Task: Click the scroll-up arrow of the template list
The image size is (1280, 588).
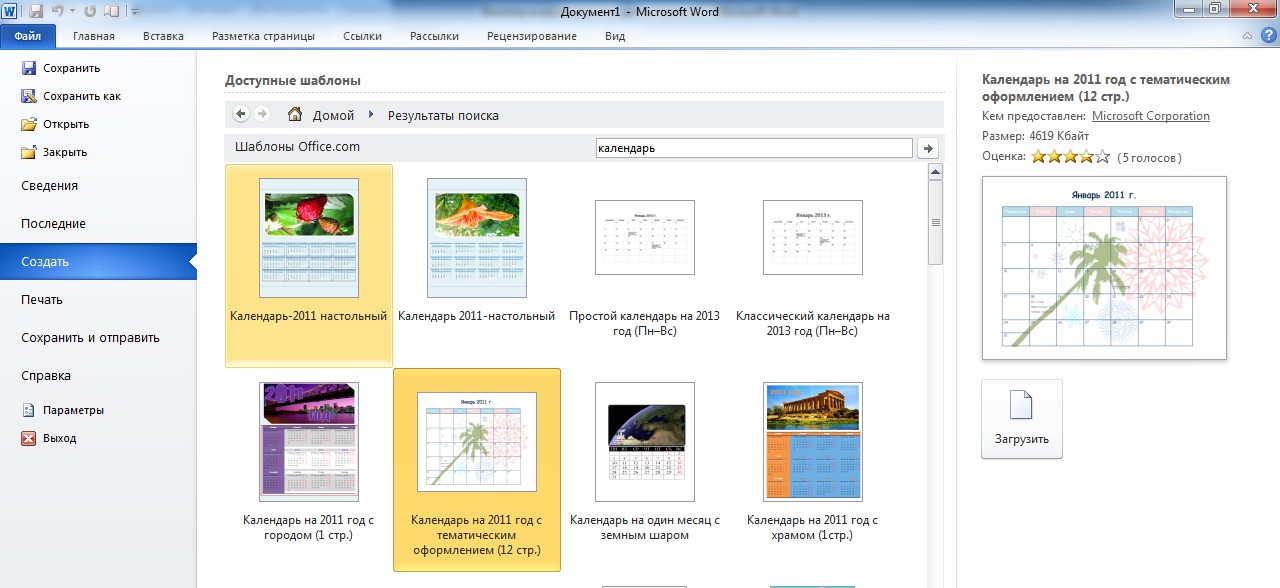Action: (x=936, y=173)
